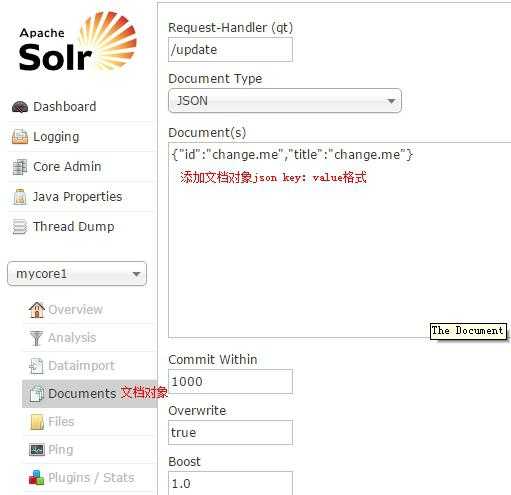Open Core Admin
Viewport: 511px width, 495px height.
[67, 166]
